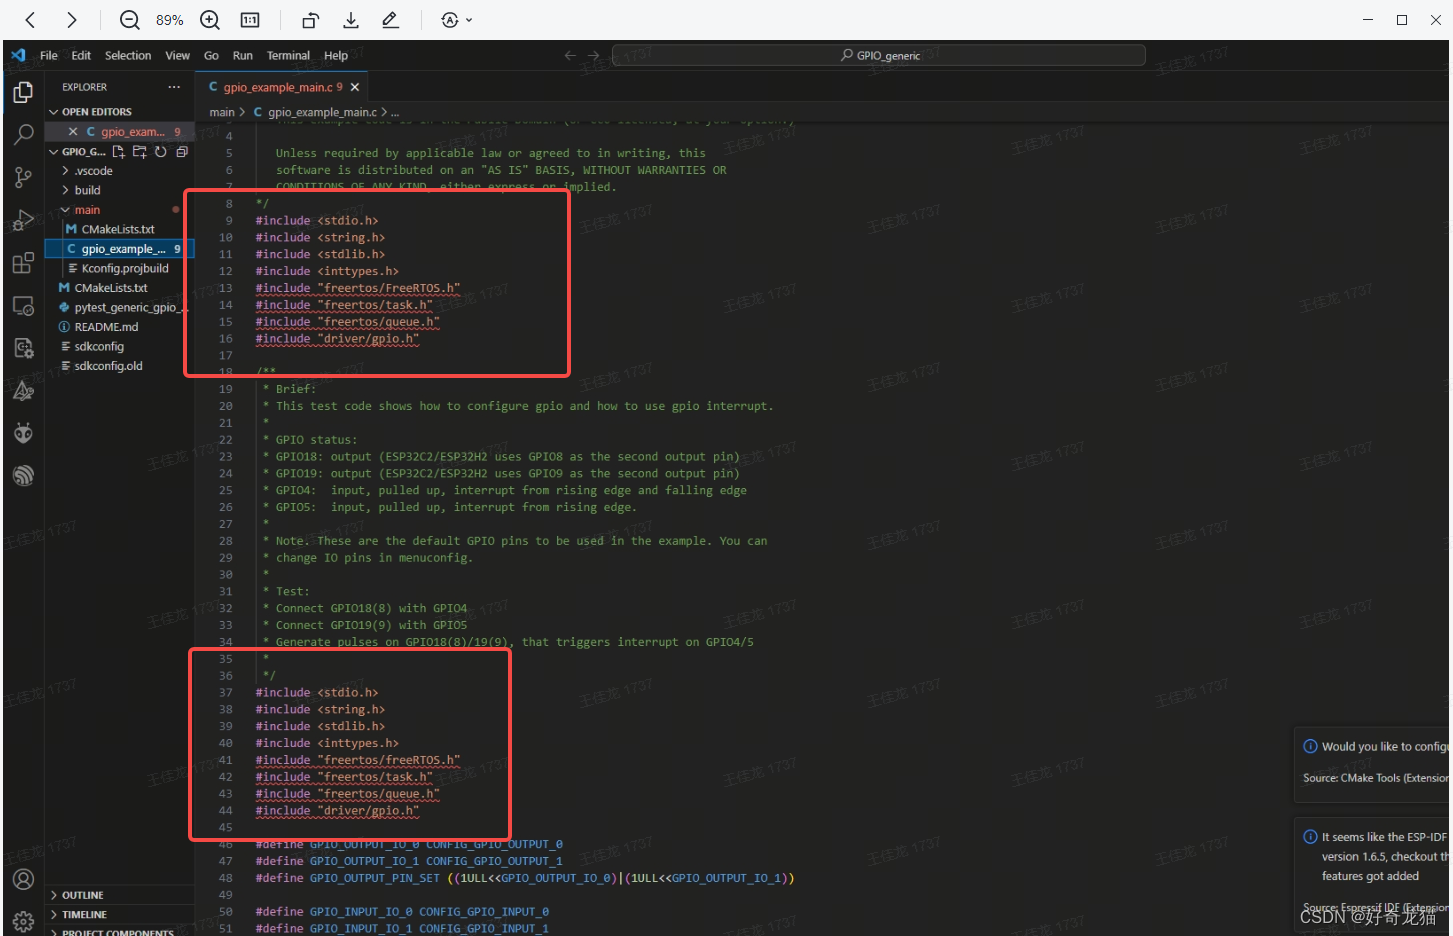Image resolution: width=1453 pixels, height=936 pixels.
Task: Open the edit pencil tool
Action: pyautogui.click(x=390, y=20)
